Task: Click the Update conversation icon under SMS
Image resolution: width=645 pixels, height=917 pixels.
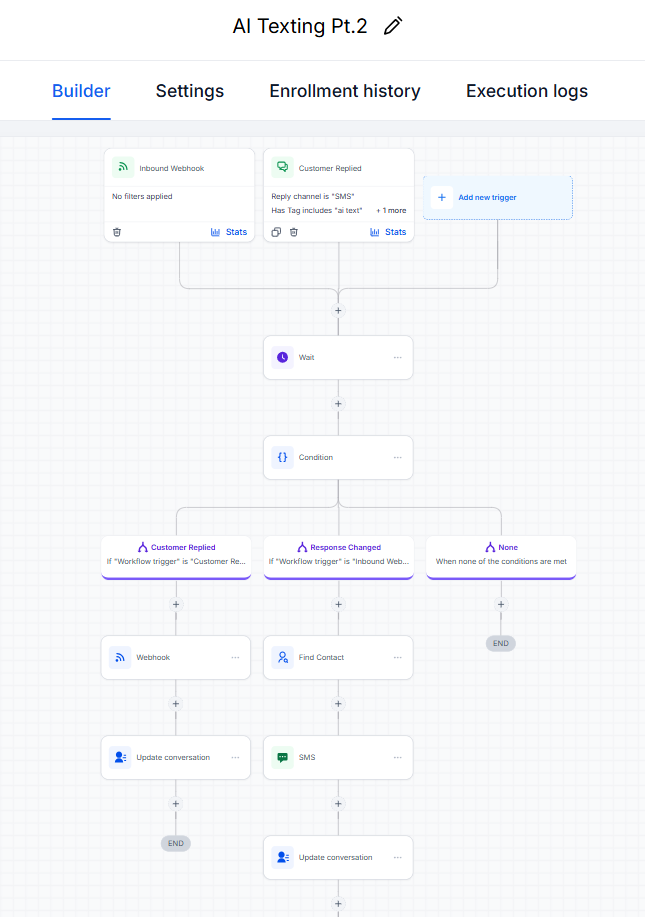Action: [x=282, y=857]
